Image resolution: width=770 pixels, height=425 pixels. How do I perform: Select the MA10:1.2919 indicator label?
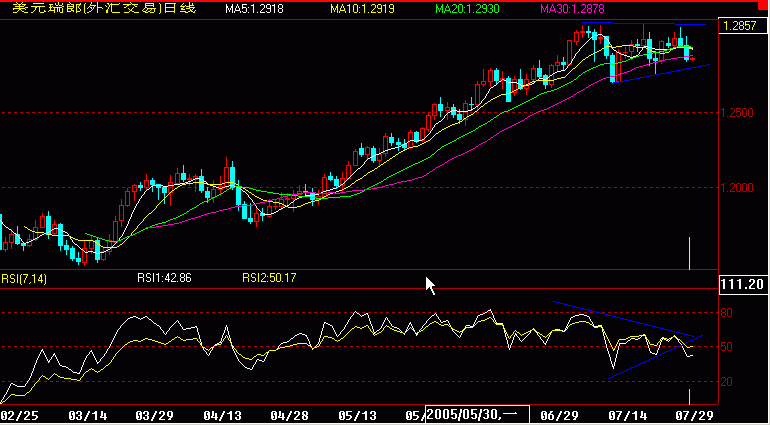(x=362, y=9)
